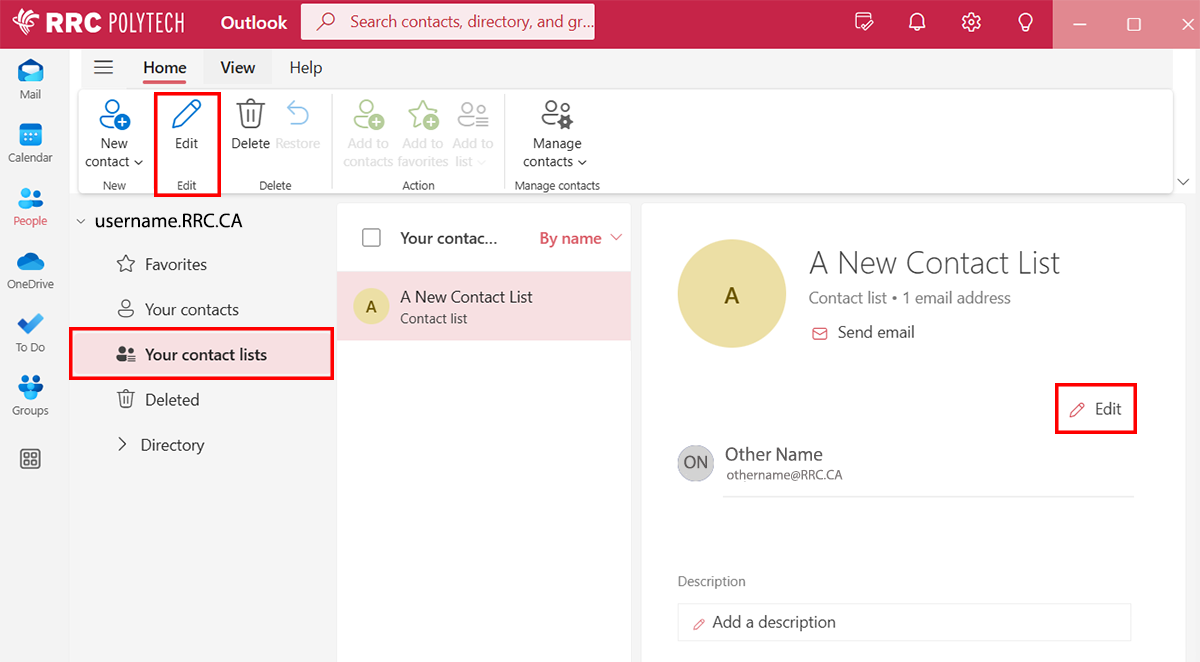Open the notifications bell
This screenshot has height=662, width=1200.
[917, 23]
